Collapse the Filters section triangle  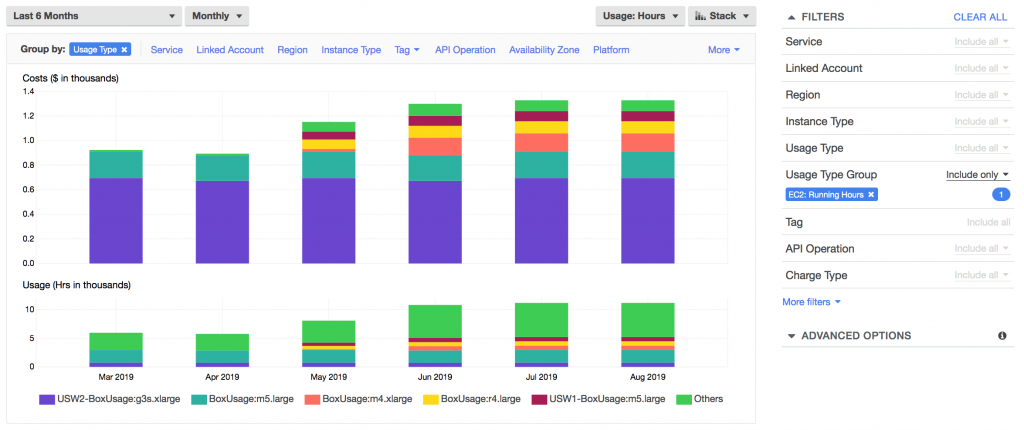pyautogui.click(x=791, y=17)
